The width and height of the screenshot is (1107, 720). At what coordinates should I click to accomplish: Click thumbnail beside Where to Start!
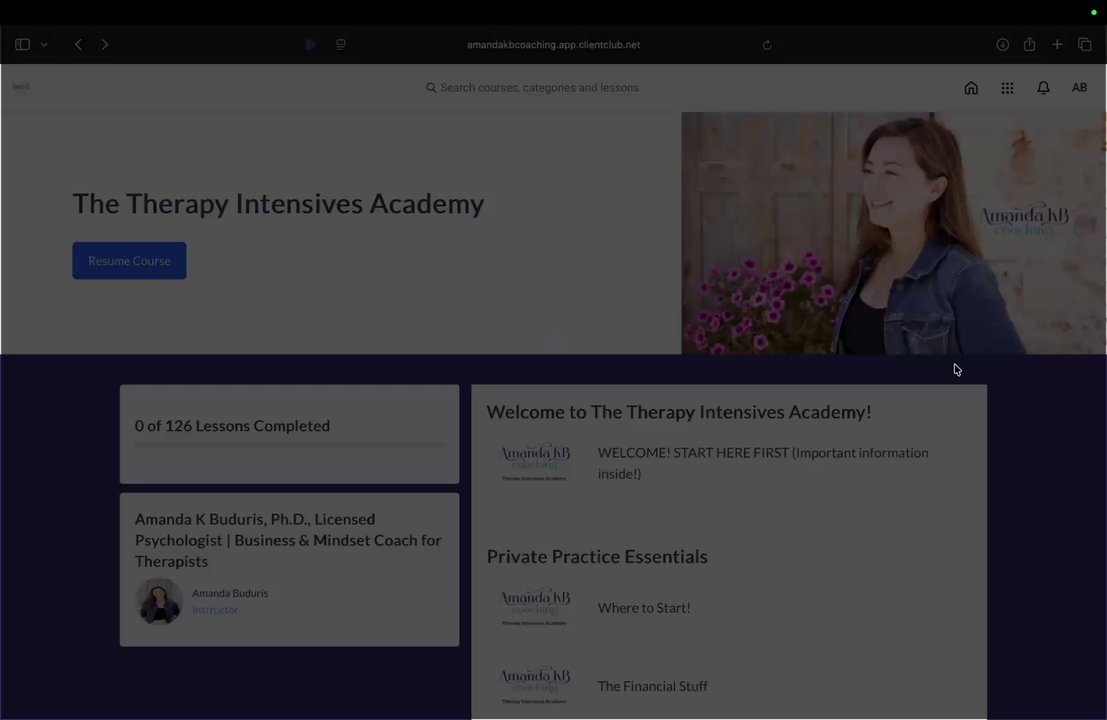pyautogui.click(x=534, y=608)
